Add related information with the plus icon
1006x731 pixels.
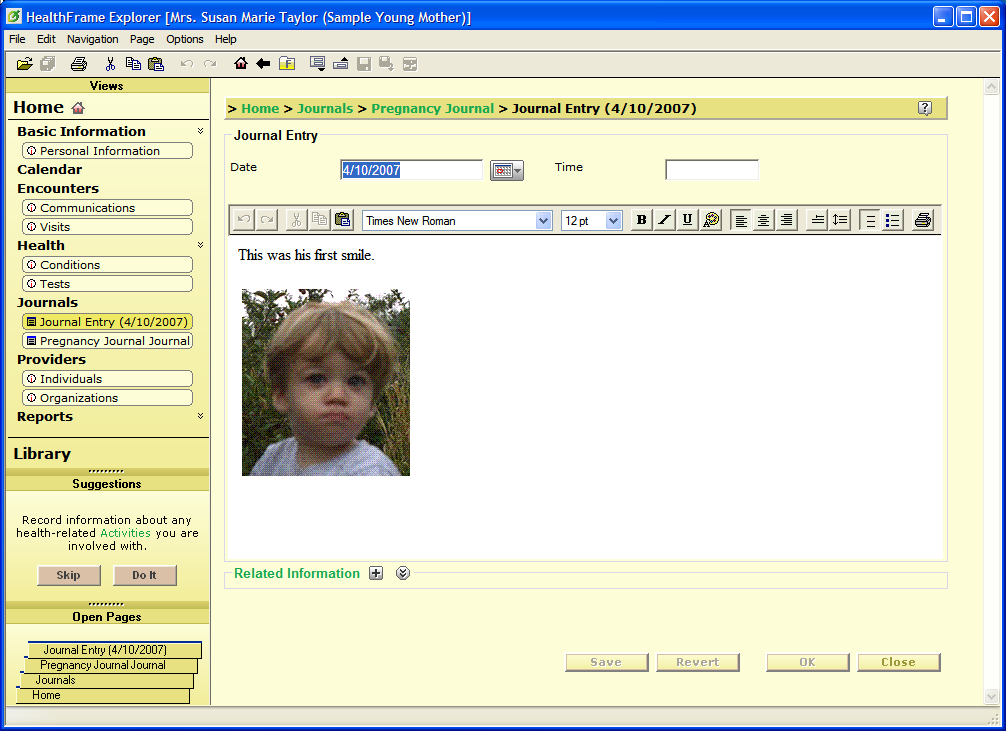coord(376,573)
